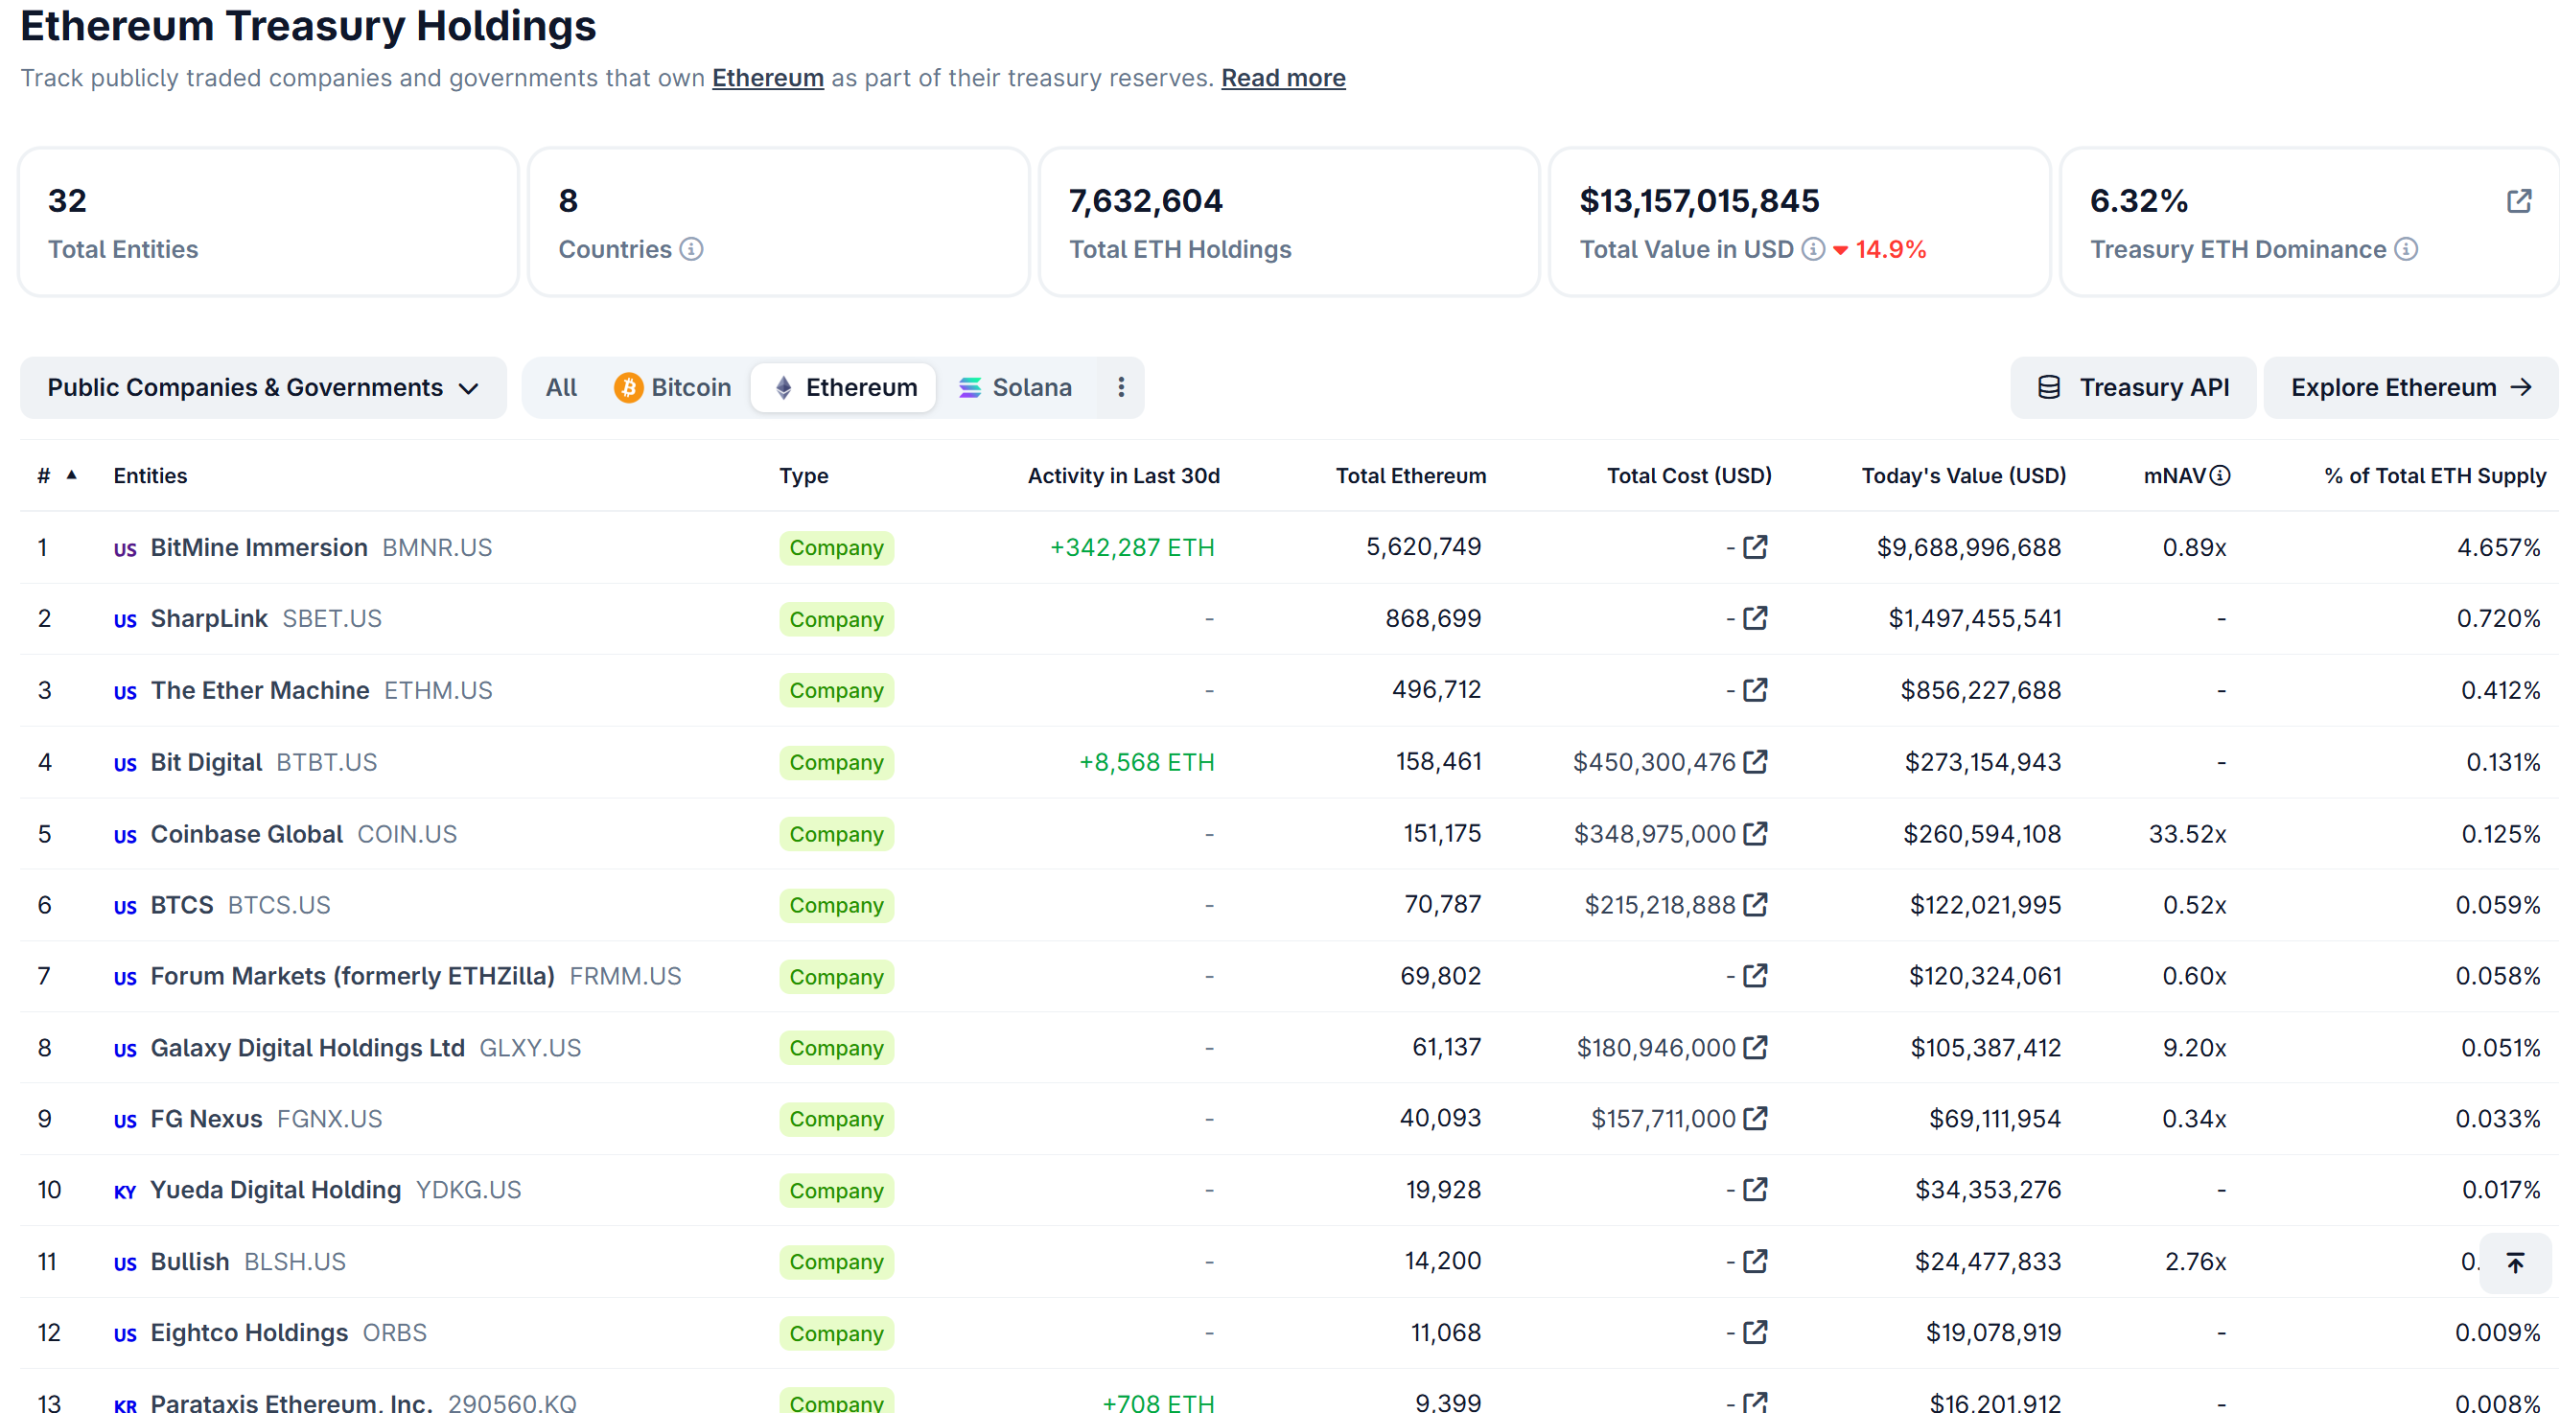This screenshot has width=2560, height=1413.
Task: Select the Ethereum tab
Action: [844, 387]
